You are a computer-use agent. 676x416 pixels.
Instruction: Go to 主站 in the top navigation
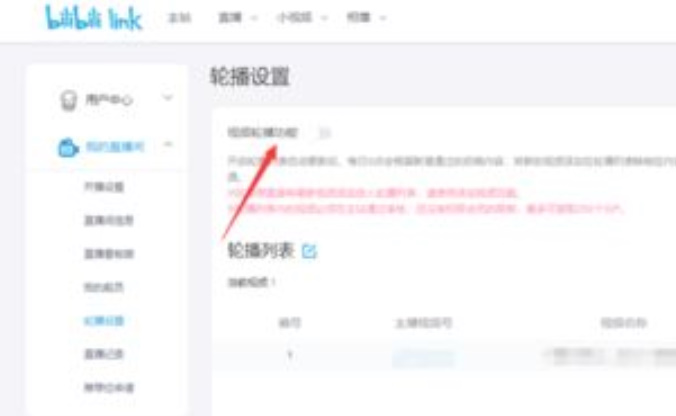(x=179, y=18)
